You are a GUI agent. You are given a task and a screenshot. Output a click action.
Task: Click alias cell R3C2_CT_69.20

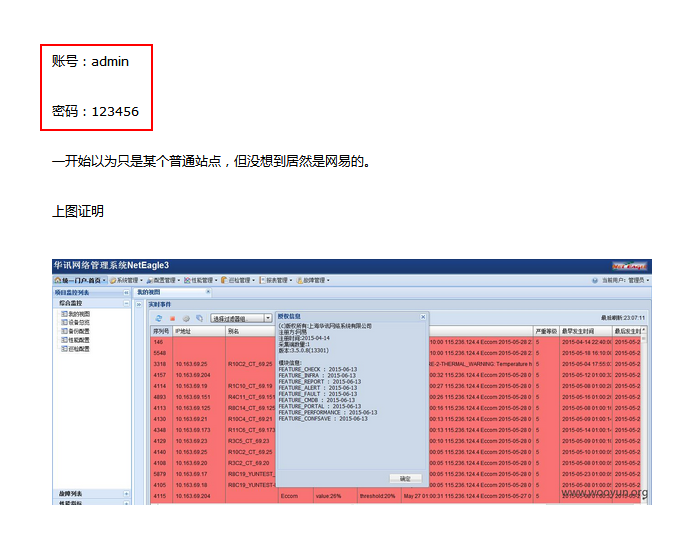(x=248, y=463)
